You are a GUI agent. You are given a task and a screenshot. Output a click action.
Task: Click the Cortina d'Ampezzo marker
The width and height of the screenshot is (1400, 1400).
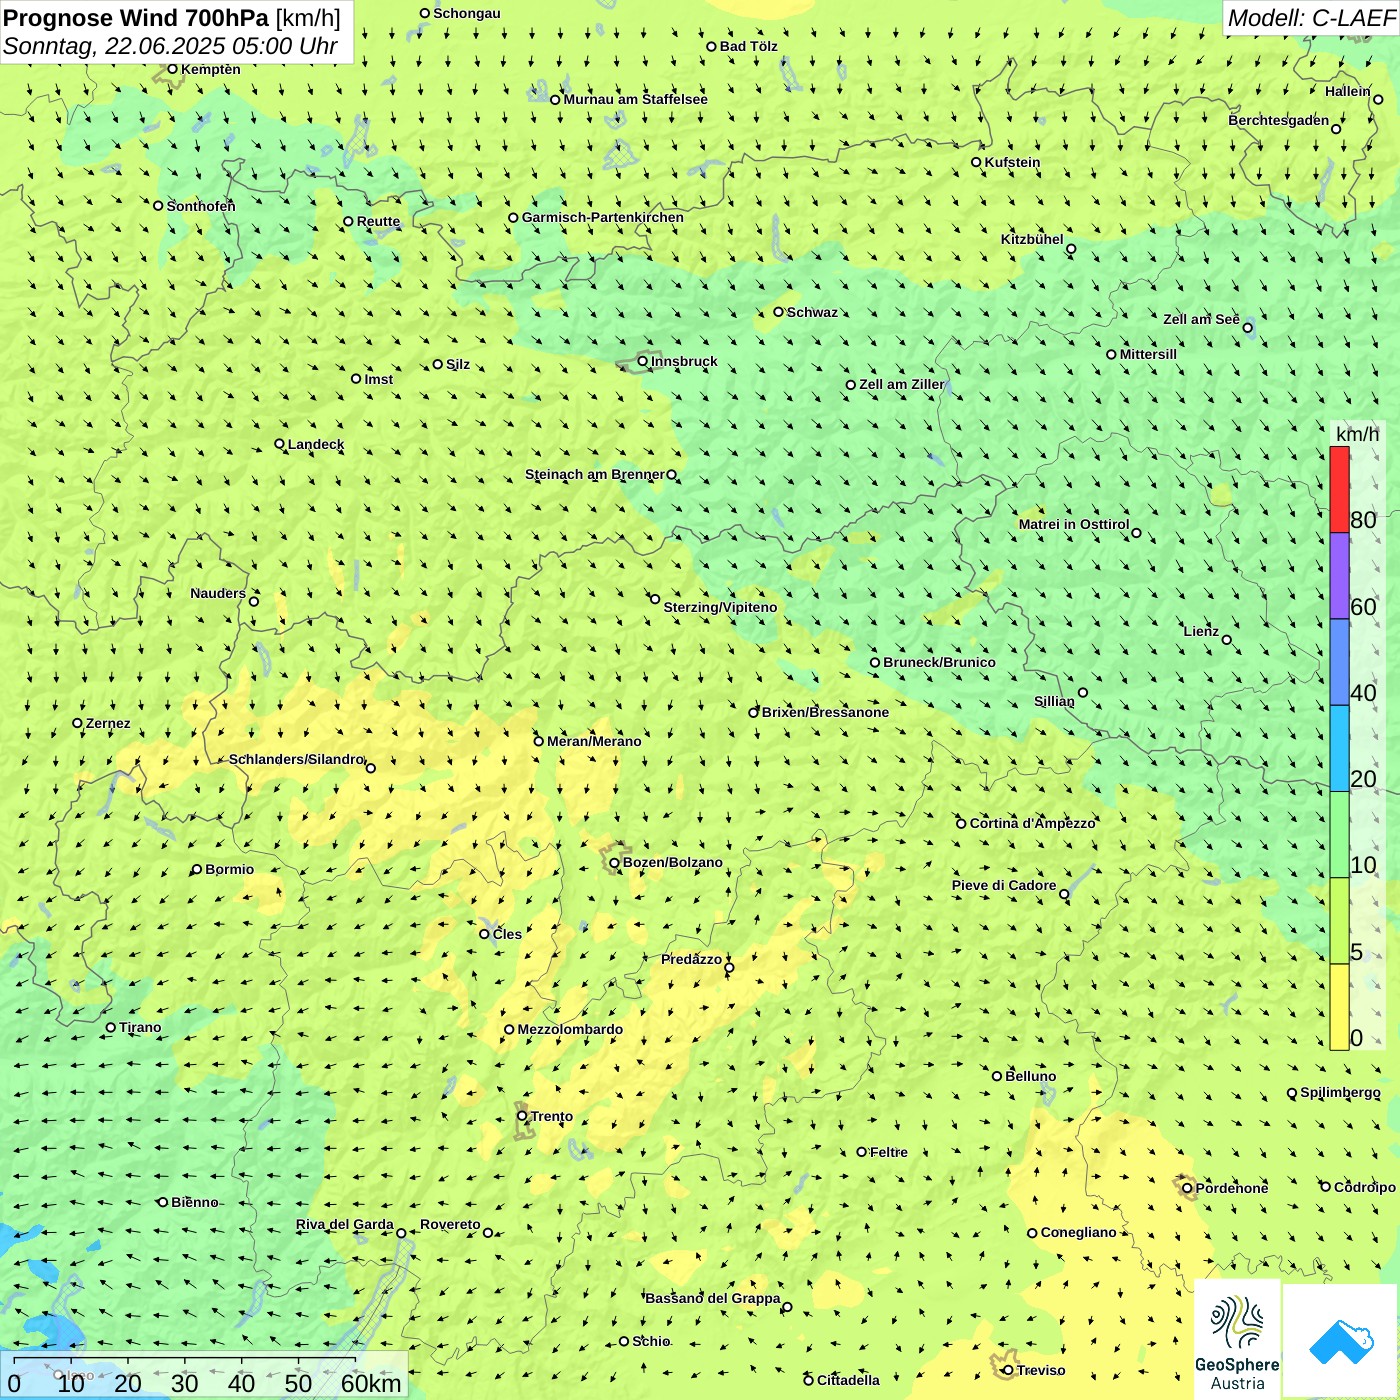pos(961,824)
